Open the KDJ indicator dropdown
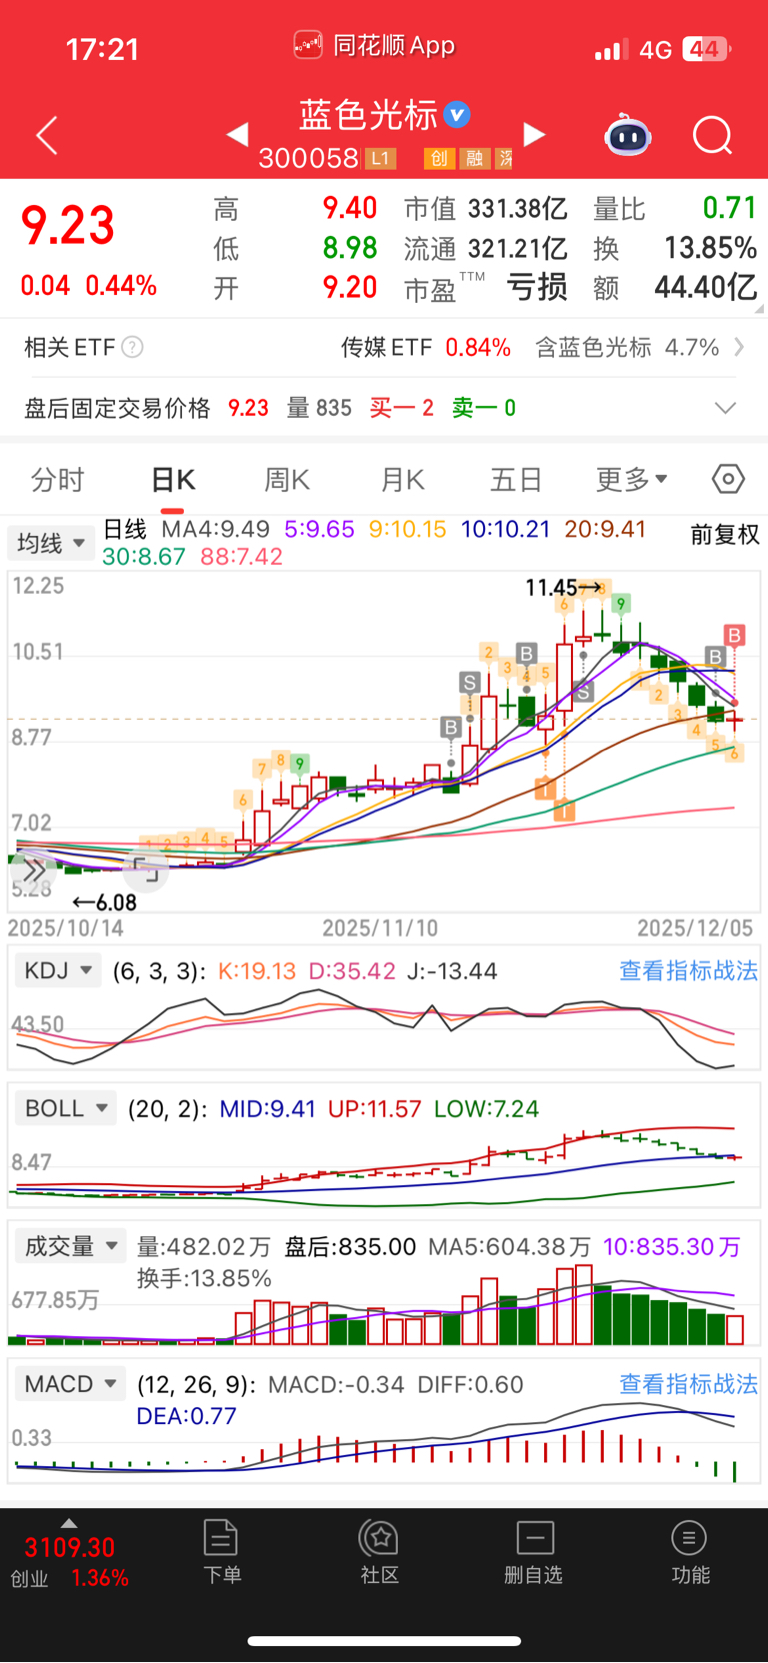 [x=58, y=970]
